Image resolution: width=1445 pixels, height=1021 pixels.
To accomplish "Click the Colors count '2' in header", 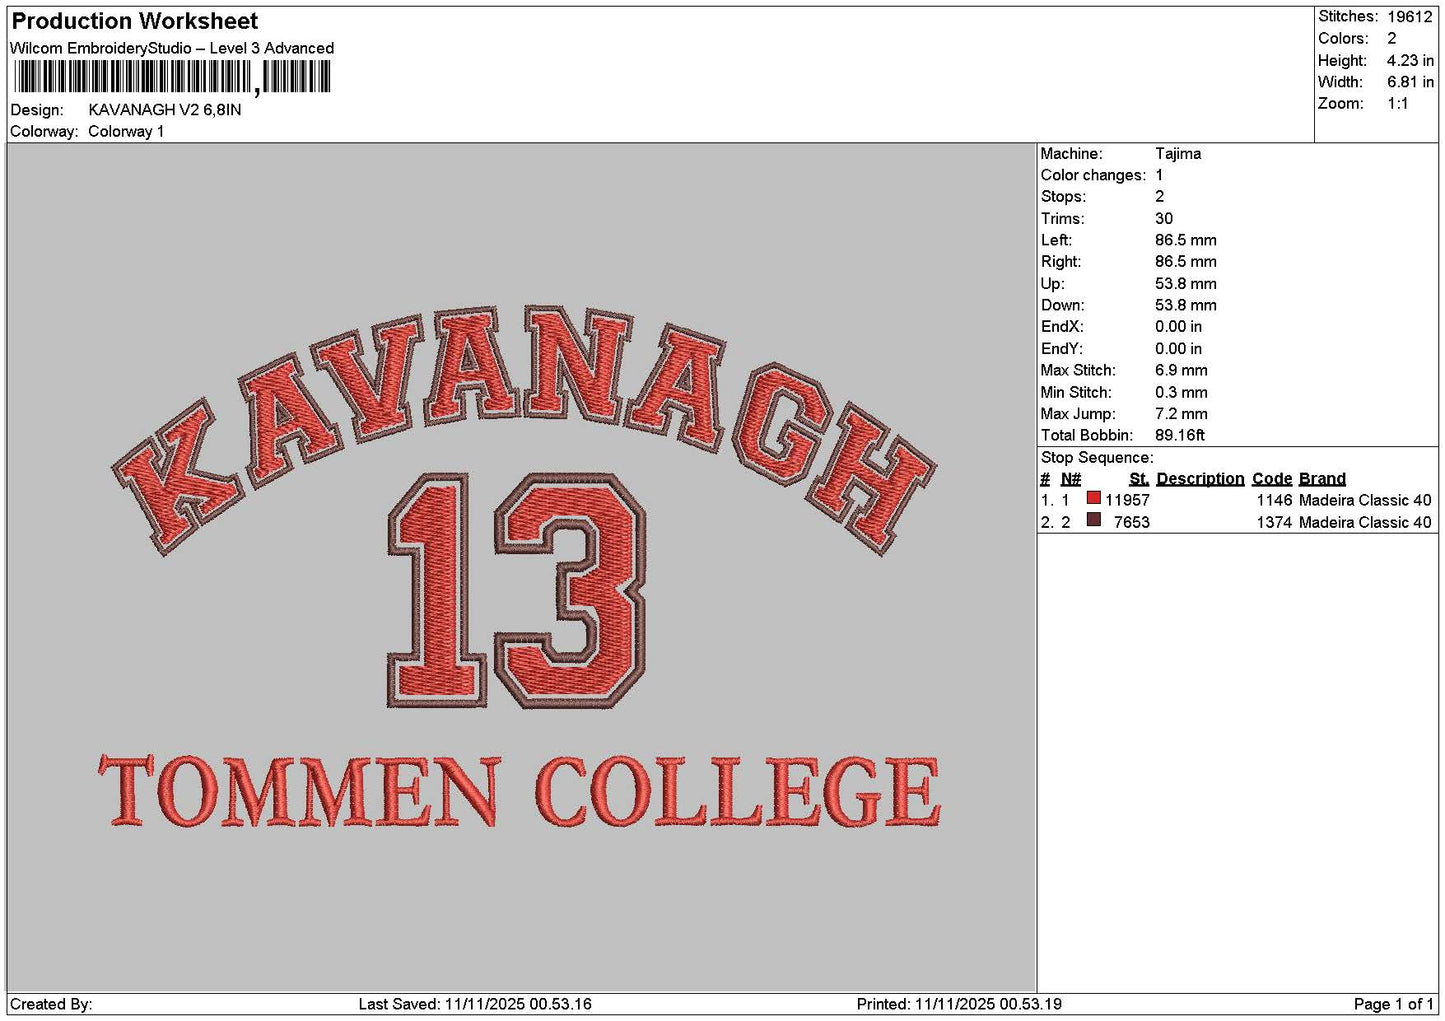I will [1392, 39].
